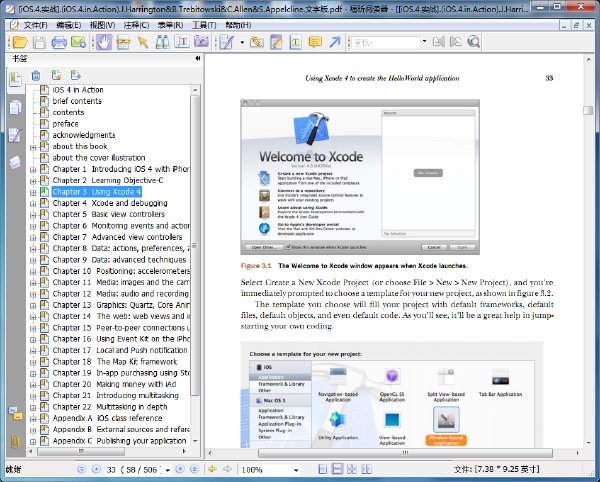Open the 'preface' bookmark
Viewport: 600px width, 482px height.
click(x=65, y=124)
